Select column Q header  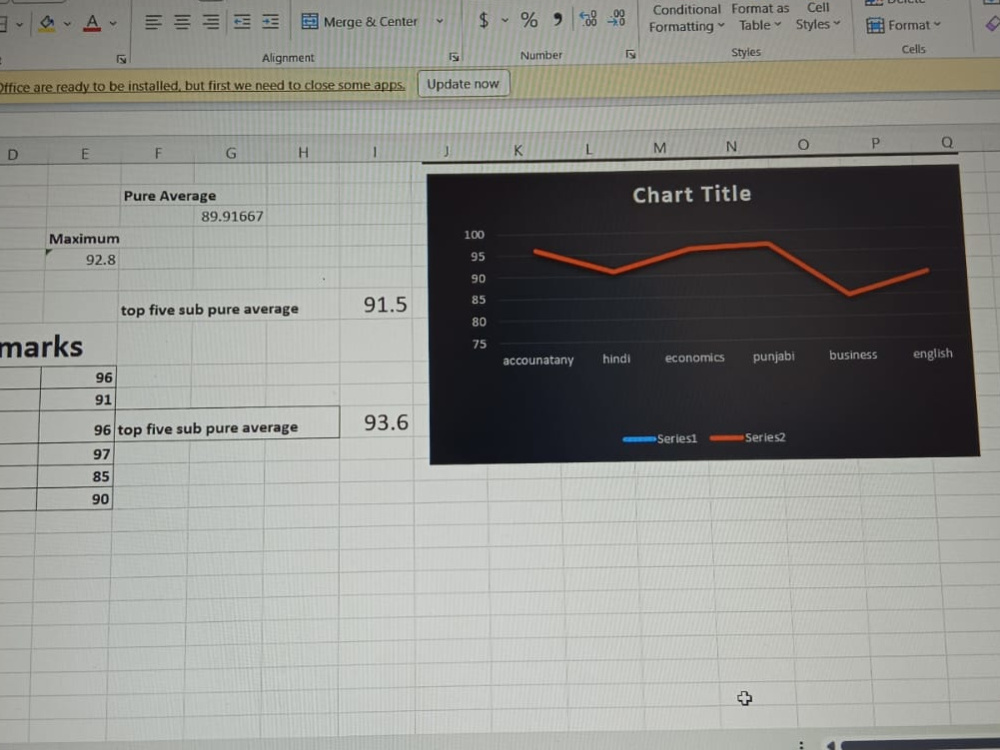click(x=948, y=142)
